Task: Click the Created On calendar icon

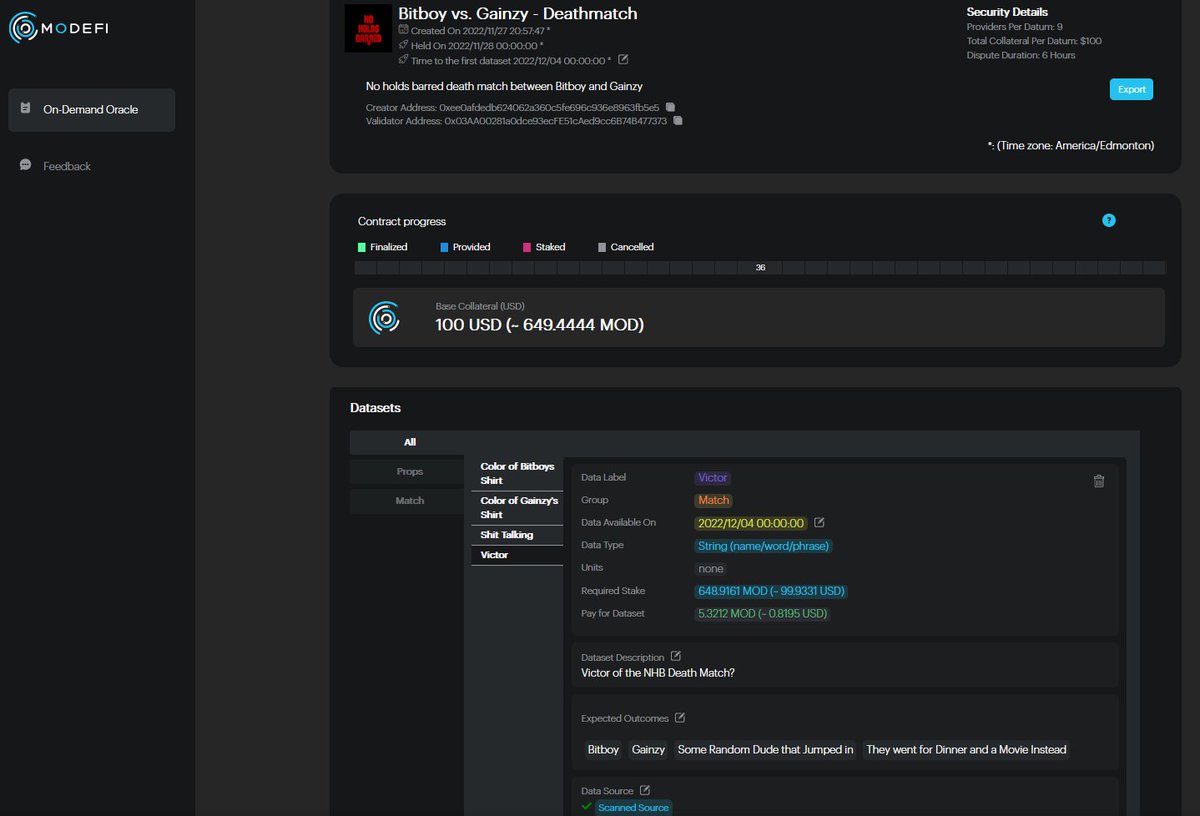Action: (403, 31)
